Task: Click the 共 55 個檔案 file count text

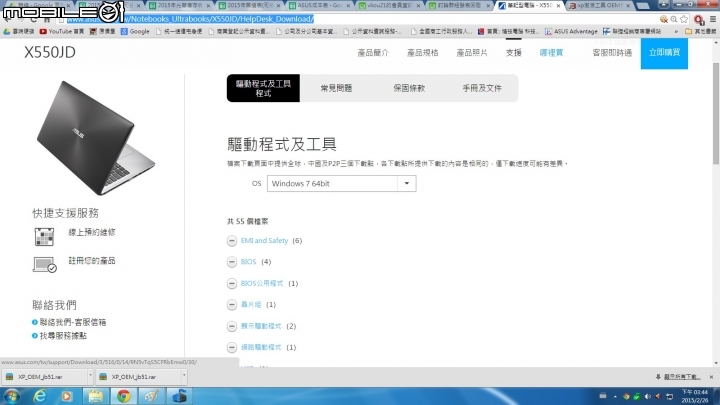Action: pos(248,221)
